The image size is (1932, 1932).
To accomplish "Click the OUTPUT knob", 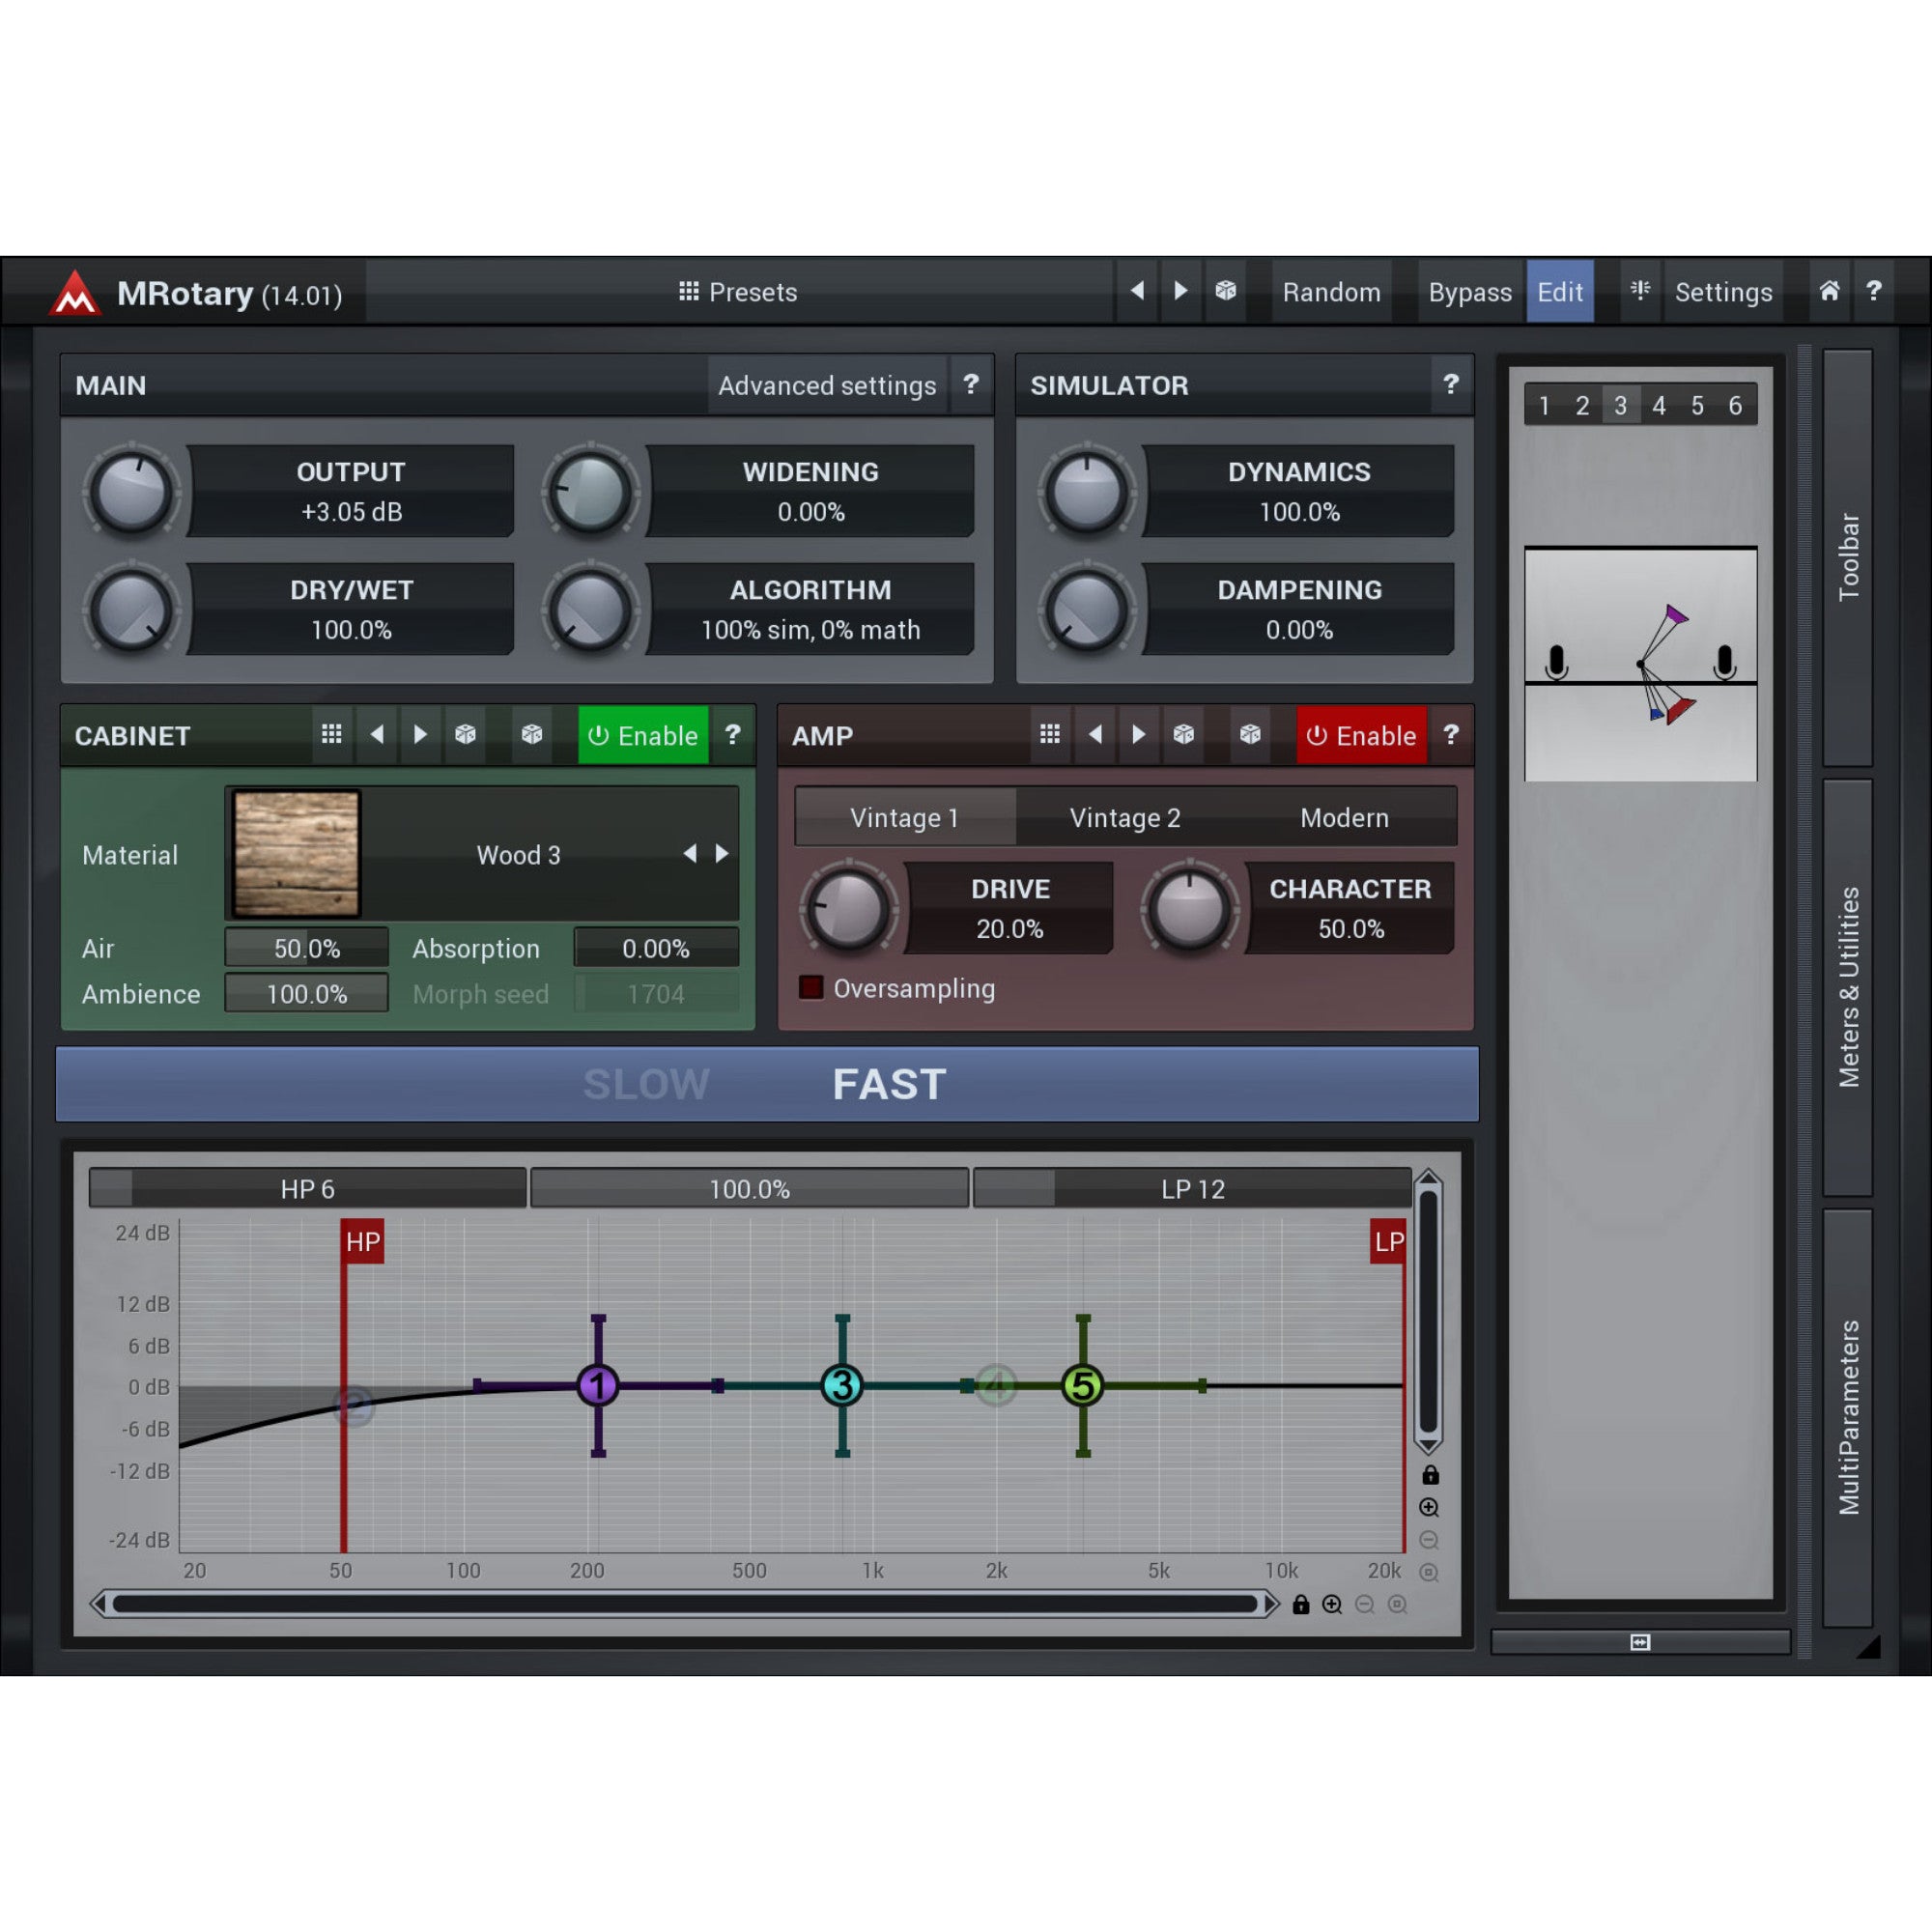I will pyautogui.click(x=131, y=492).
